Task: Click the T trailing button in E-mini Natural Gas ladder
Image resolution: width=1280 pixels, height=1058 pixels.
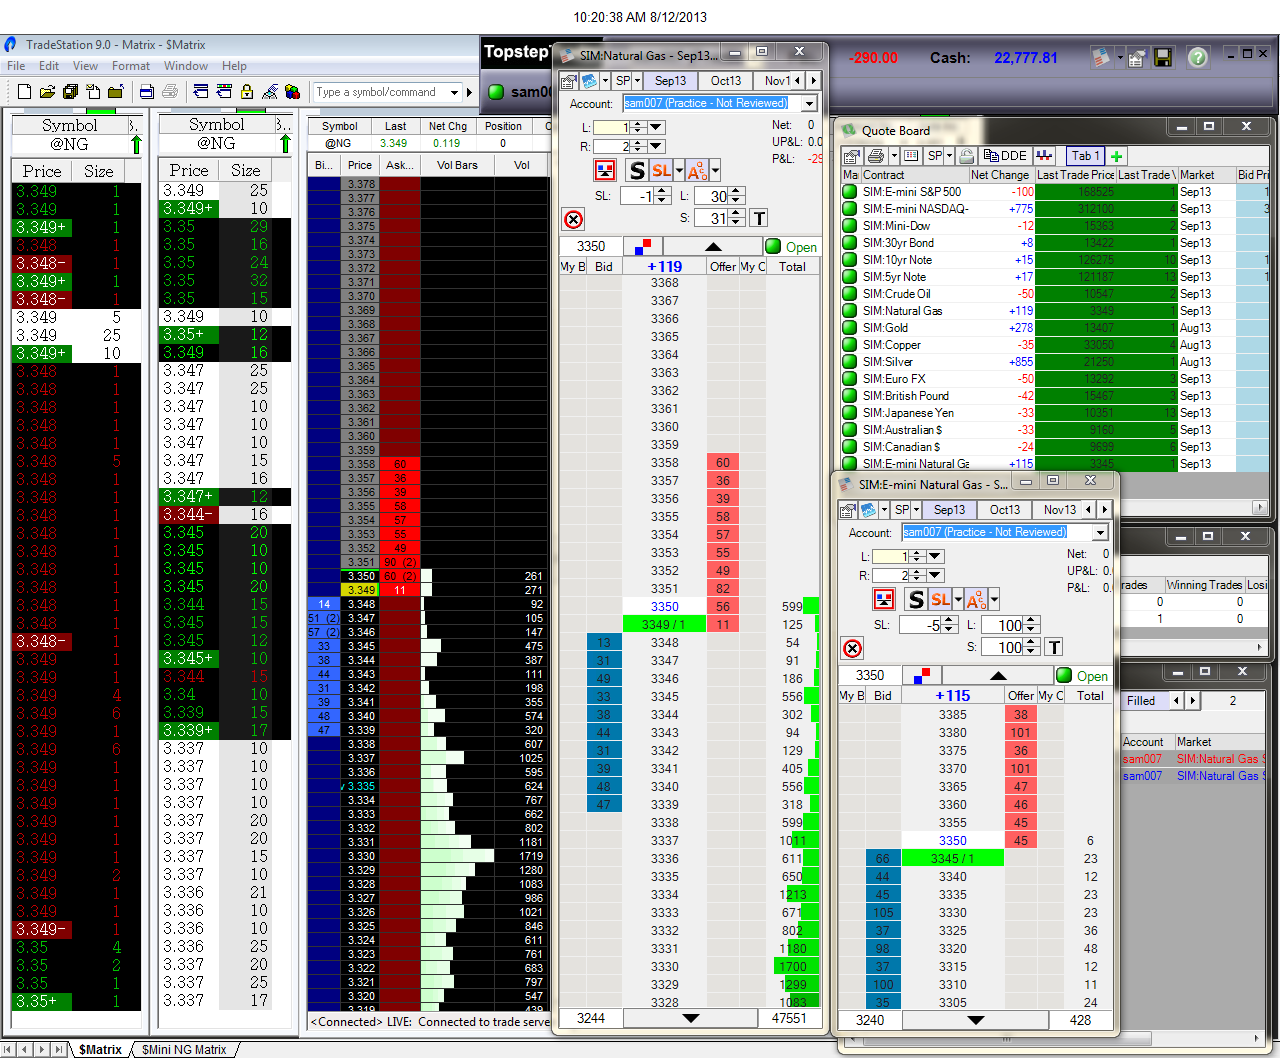Action: [1054, 647]
